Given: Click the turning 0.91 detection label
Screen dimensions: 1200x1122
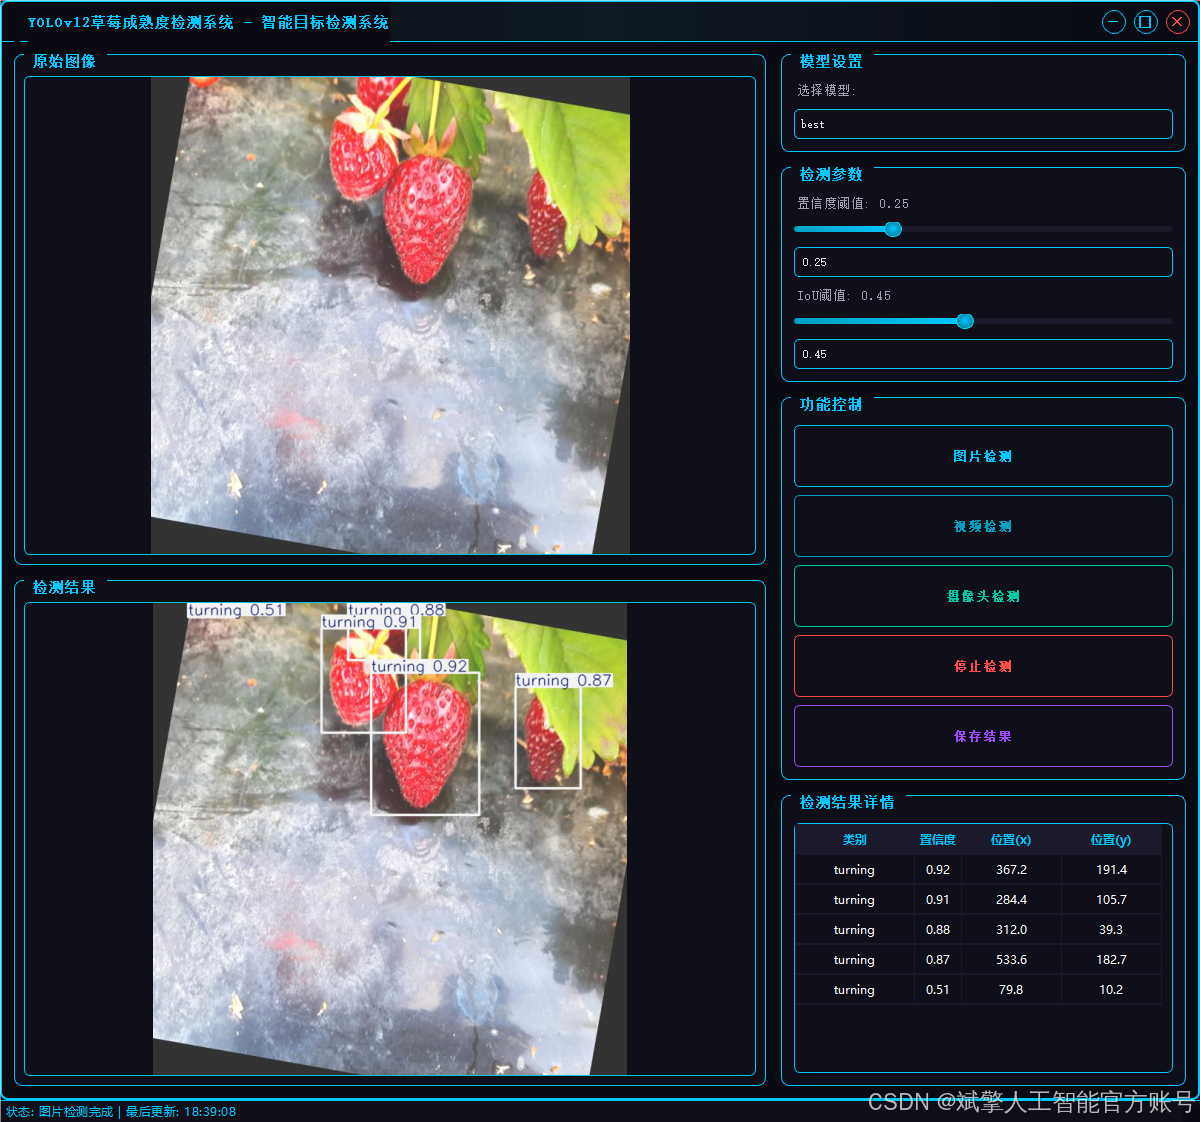Looking at the screenshot, I should 369,622.
